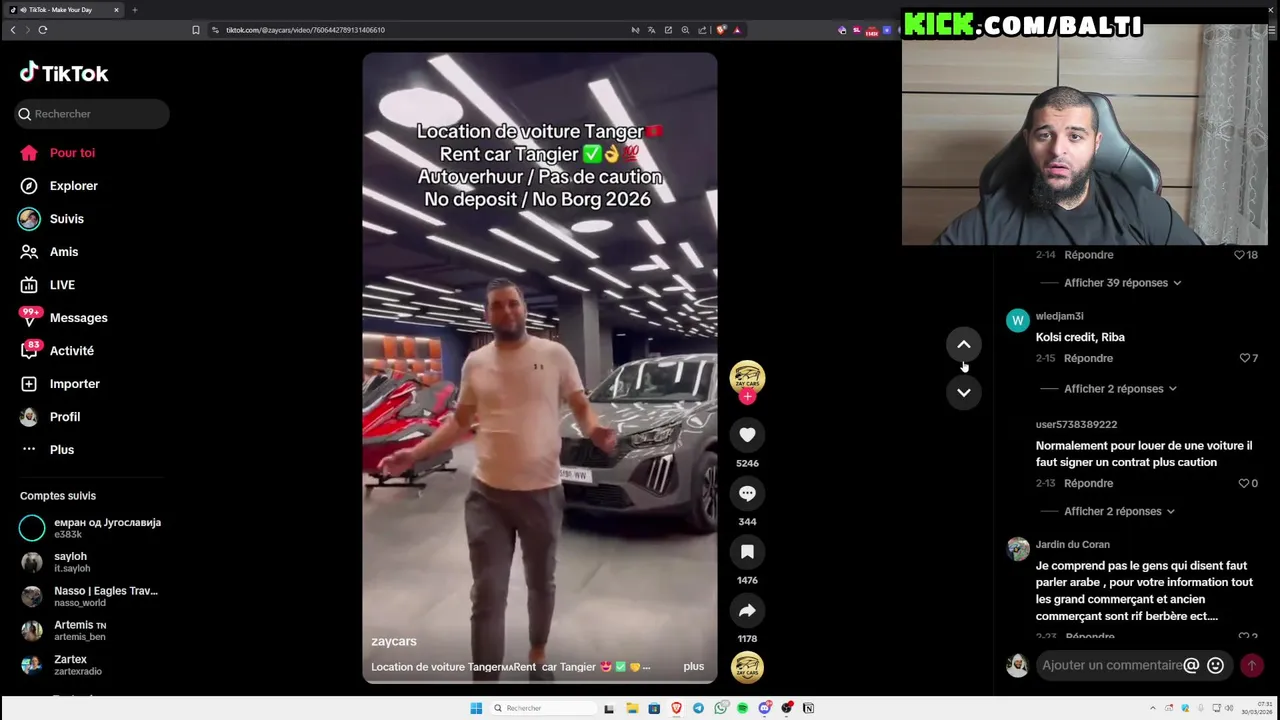Open user5738389222's profile name

[x=1076, y=425]
